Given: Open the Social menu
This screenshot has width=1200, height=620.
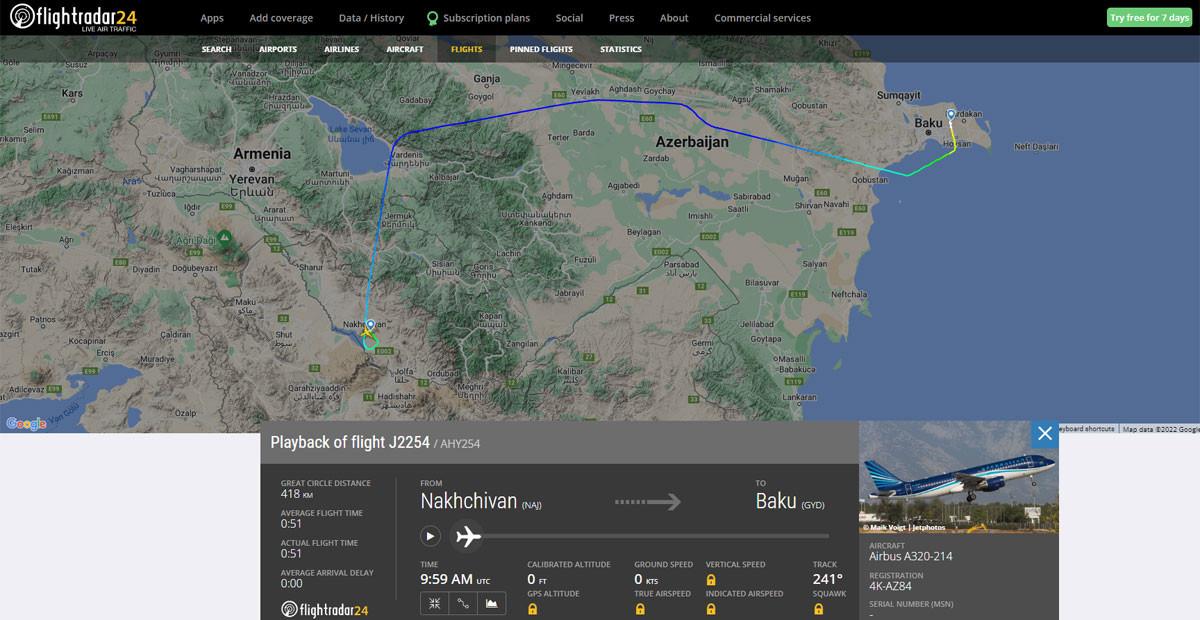Looking at the screenshot, I should (569, 18).
